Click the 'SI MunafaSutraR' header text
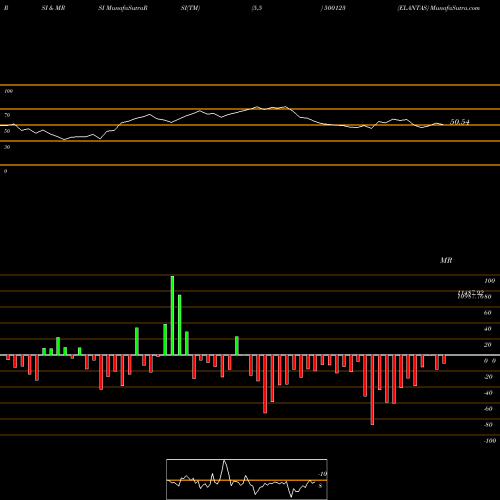500x500 pixels. point(123,8)
